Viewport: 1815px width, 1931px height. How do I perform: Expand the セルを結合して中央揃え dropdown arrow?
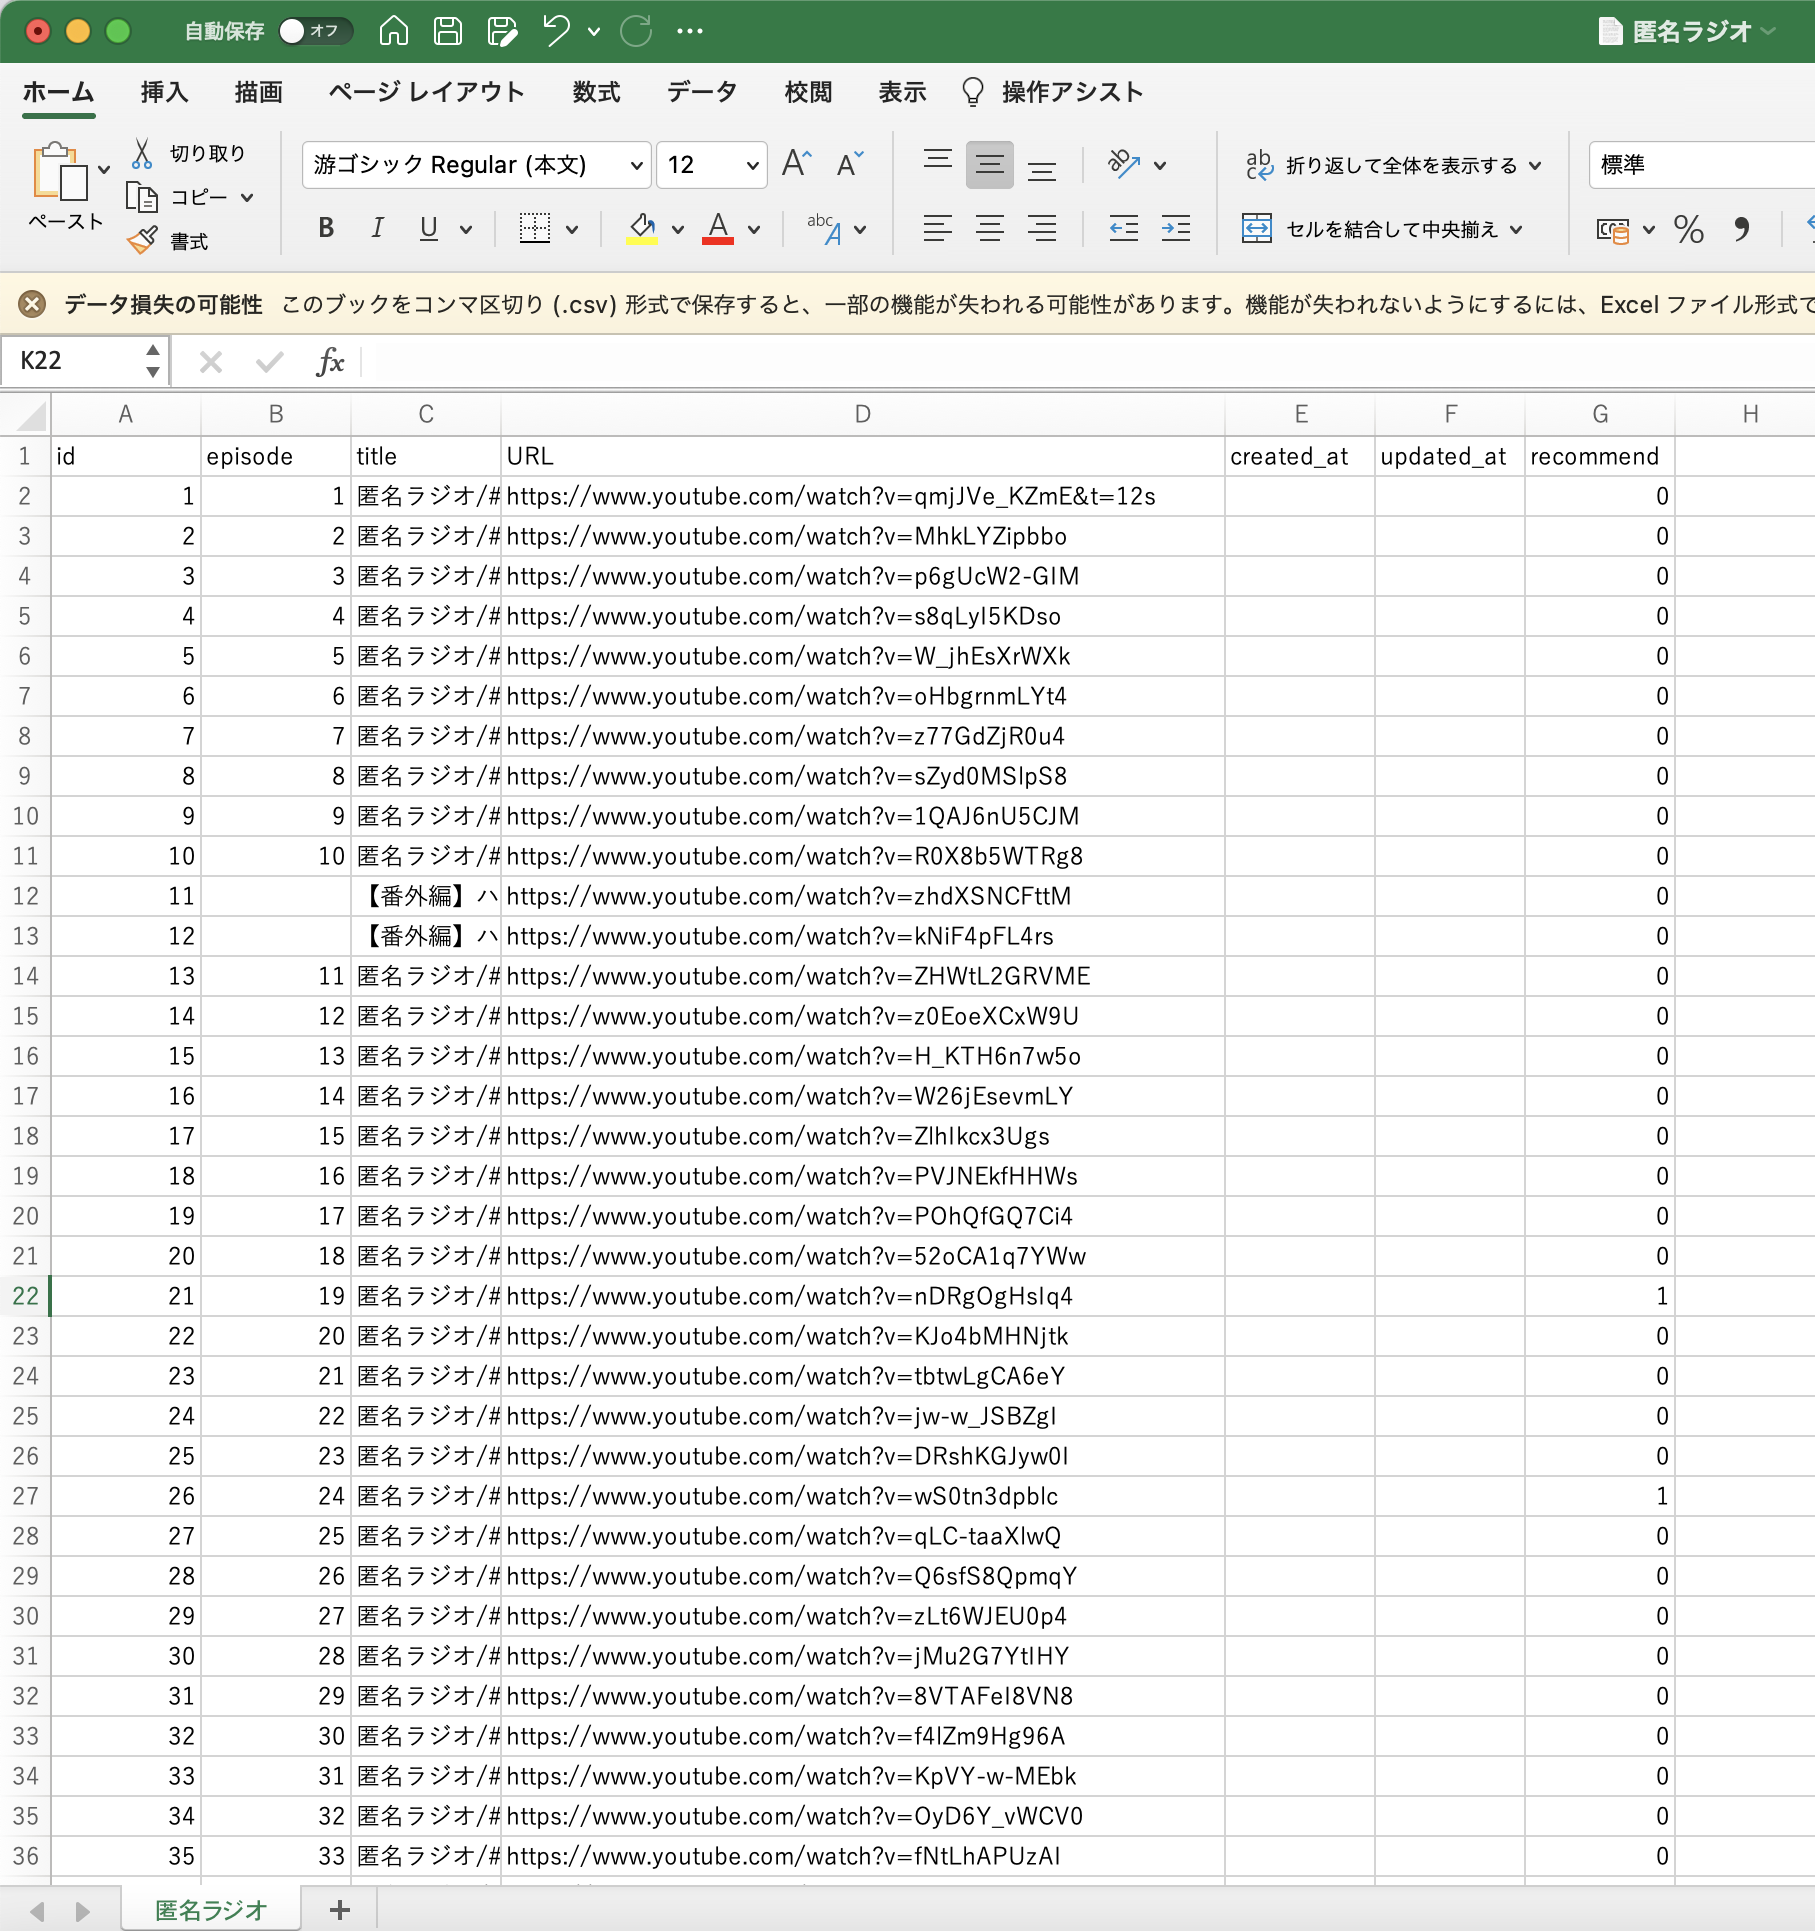click(1517, 230)
